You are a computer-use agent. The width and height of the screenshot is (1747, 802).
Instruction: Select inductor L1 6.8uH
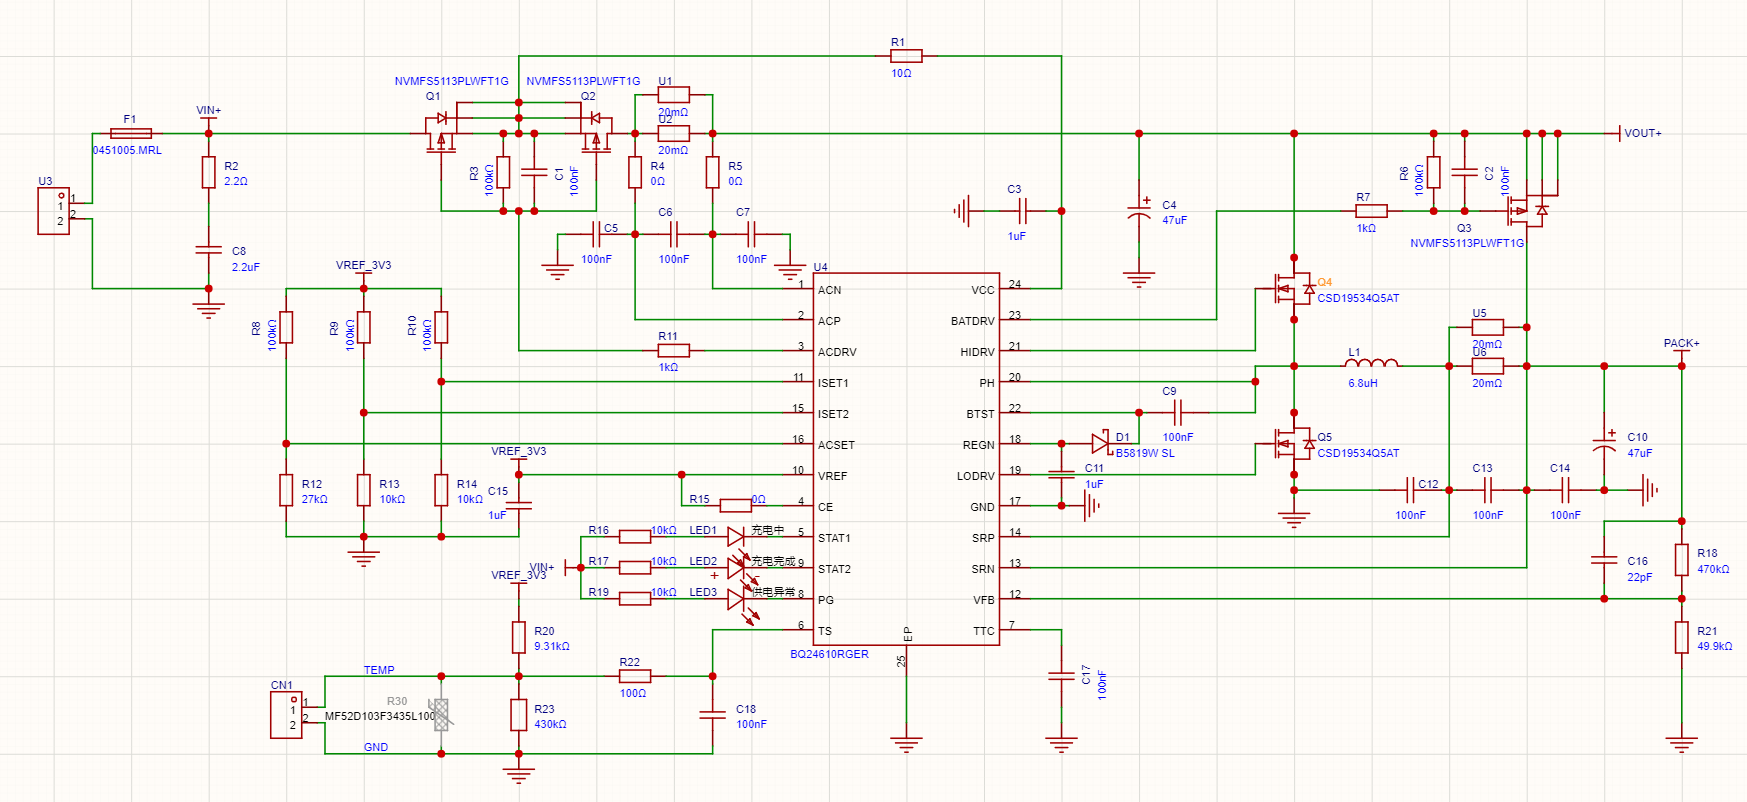point(1371,363)
